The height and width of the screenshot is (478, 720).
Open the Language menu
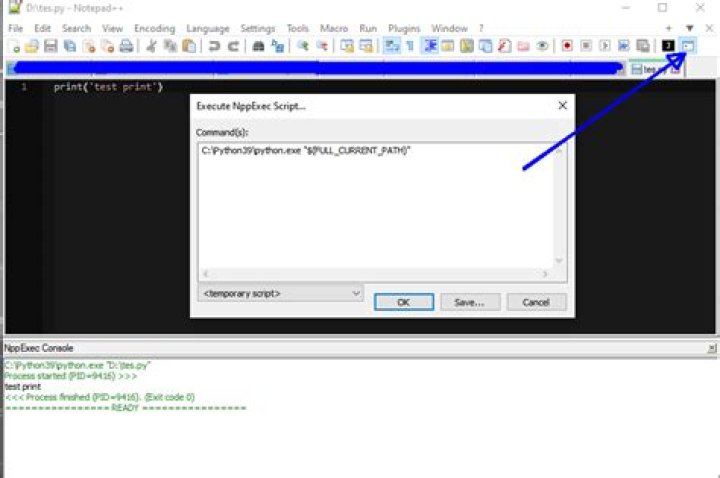(208, 28)
